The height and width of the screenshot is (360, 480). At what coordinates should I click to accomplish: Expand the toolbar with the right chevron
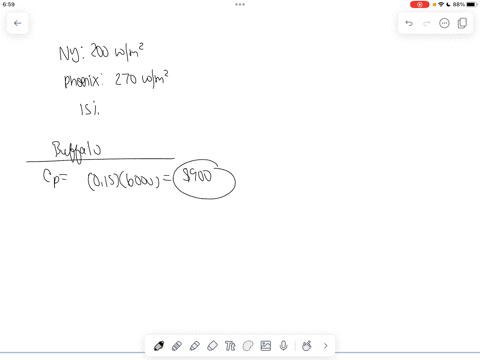pyautogui.click(x=325, y=346)
